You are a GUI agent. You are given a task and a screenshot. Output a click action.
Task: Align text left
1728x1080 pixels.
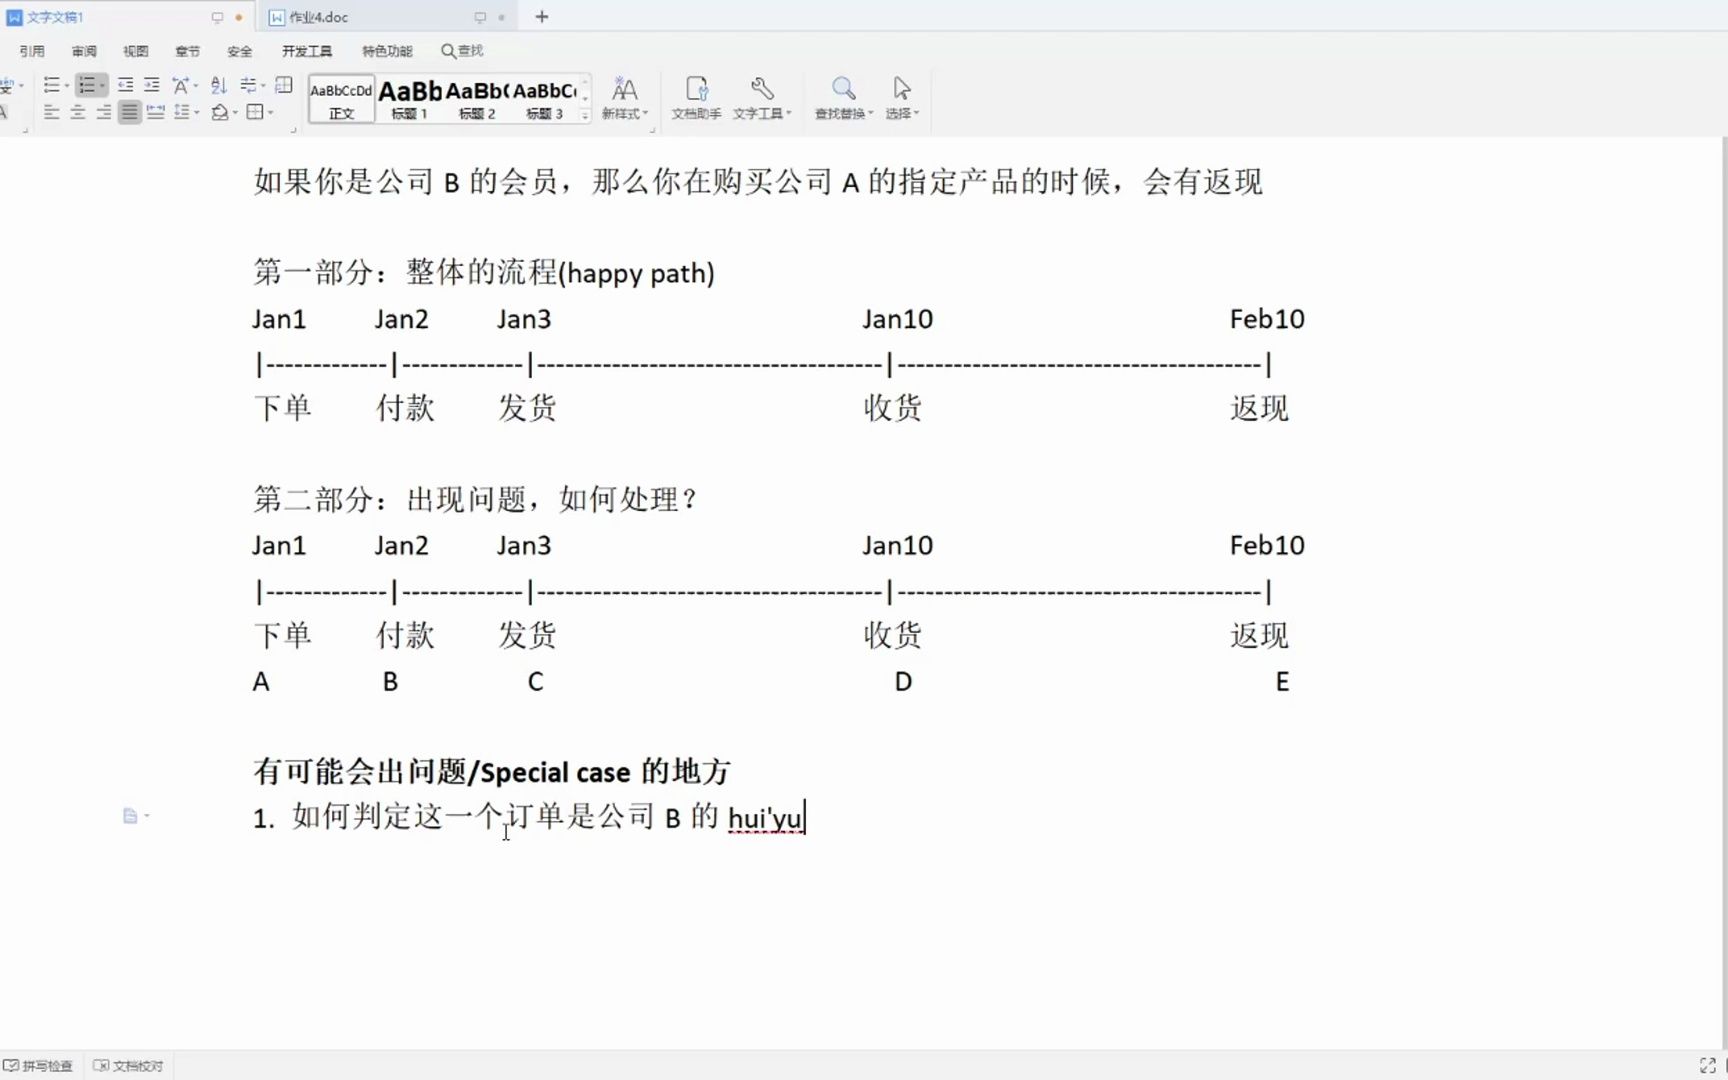pyautogui.click(x=51, y=113)
